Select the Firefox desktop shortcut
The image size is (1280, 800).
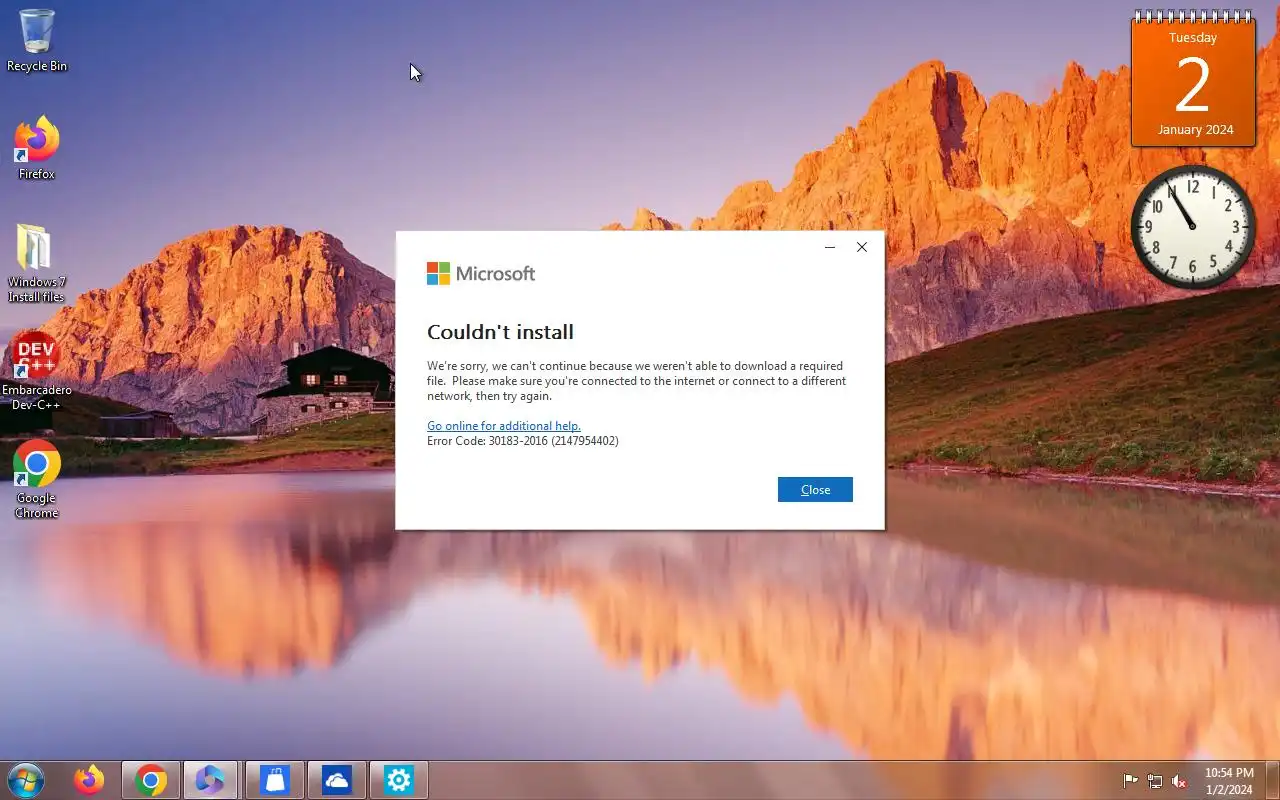pyautogui.click(x=37, y=148)
